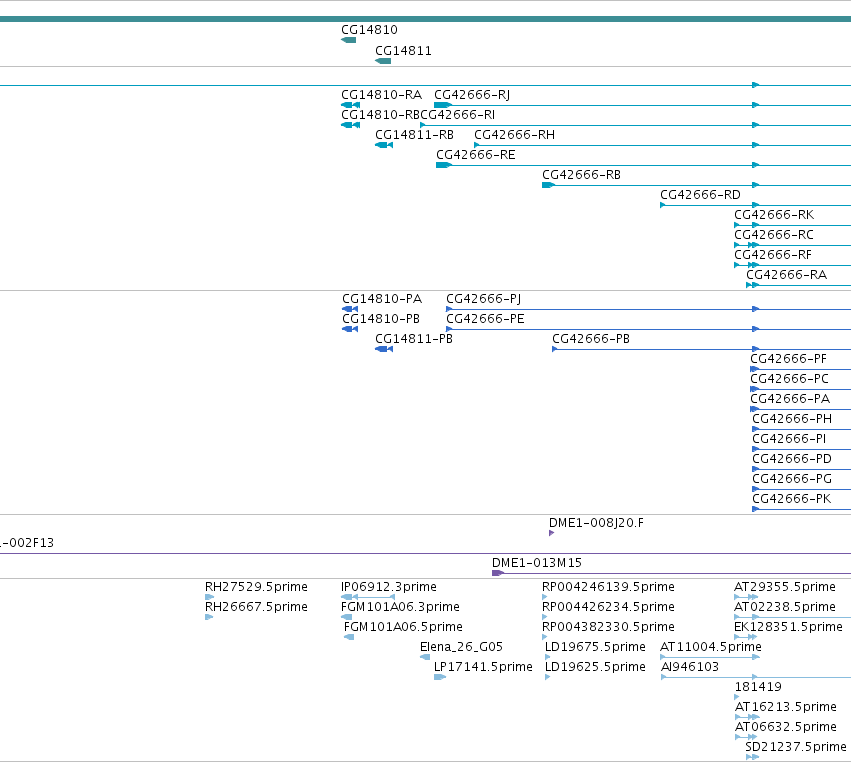The height and width of the screenshot is (762, 851).
Task: Select EST AT29355.5prime
Action: click(784, 587)
